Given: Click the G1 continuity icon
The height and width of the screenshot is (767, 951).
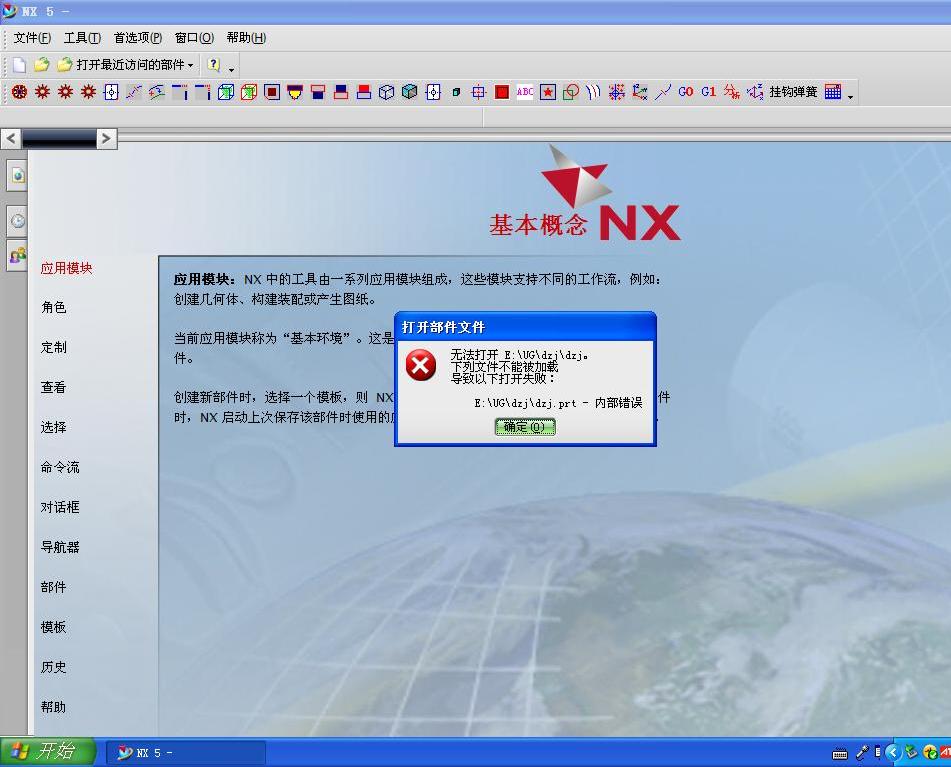Looking at the screenshot, I should click(708, 92).
